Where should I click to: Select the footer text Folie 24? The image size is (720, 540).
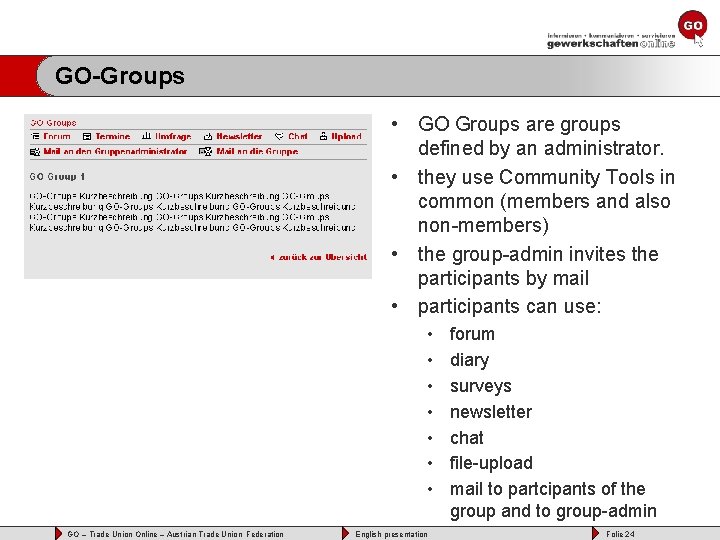[x=620, y=534]
